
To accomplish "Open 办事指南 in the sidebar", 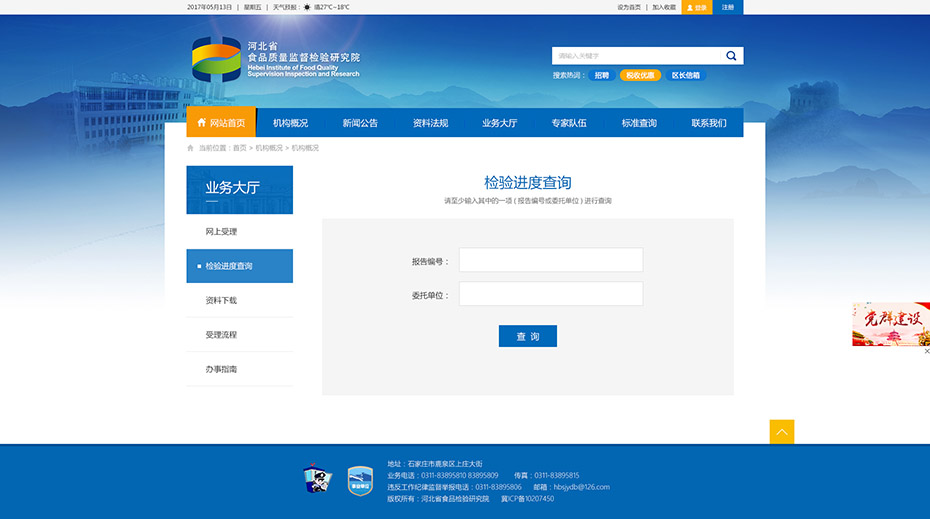I will click(x=221, y=369).
